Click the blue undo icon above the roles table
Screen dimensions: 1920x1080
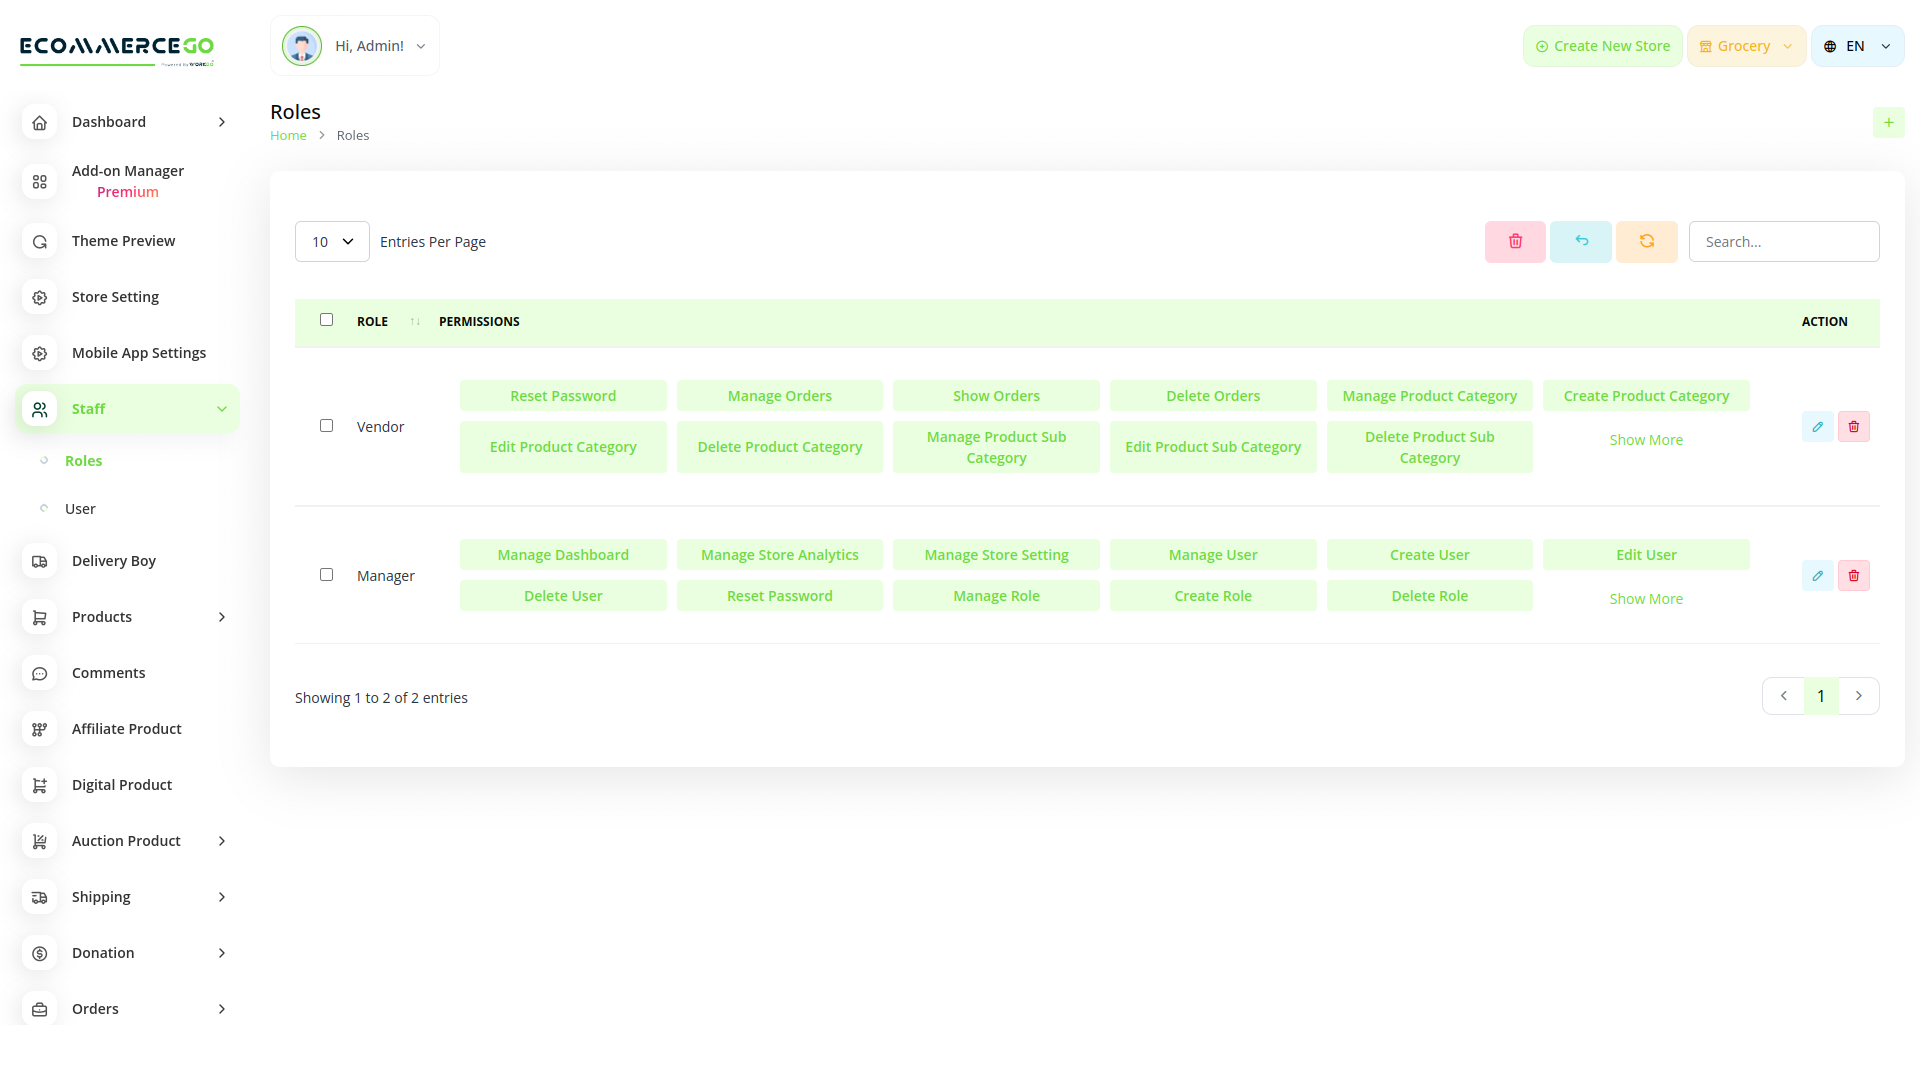click(1580, 241)
